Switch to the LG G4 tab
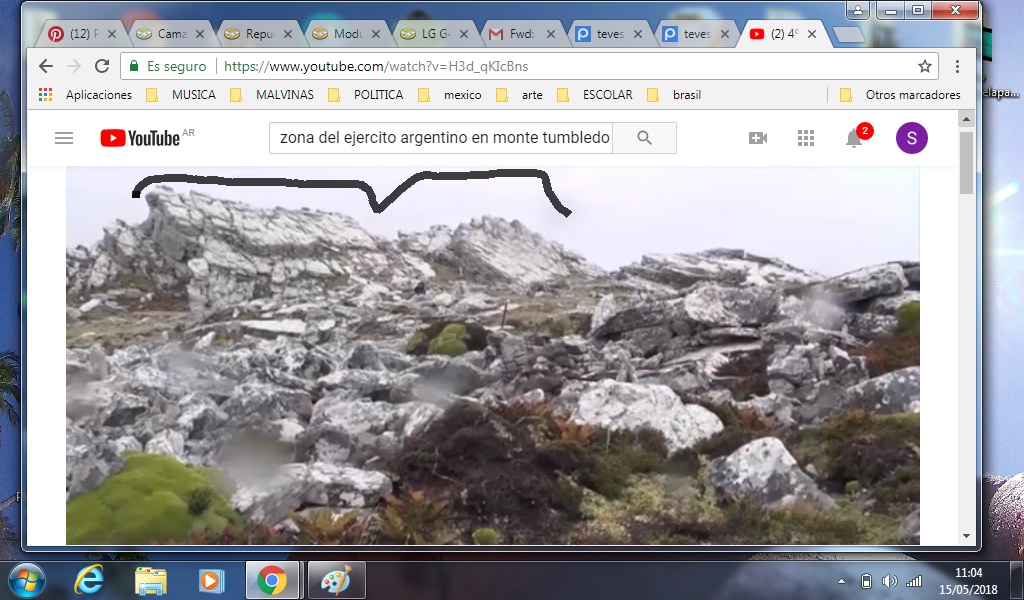 pos(434,34)
